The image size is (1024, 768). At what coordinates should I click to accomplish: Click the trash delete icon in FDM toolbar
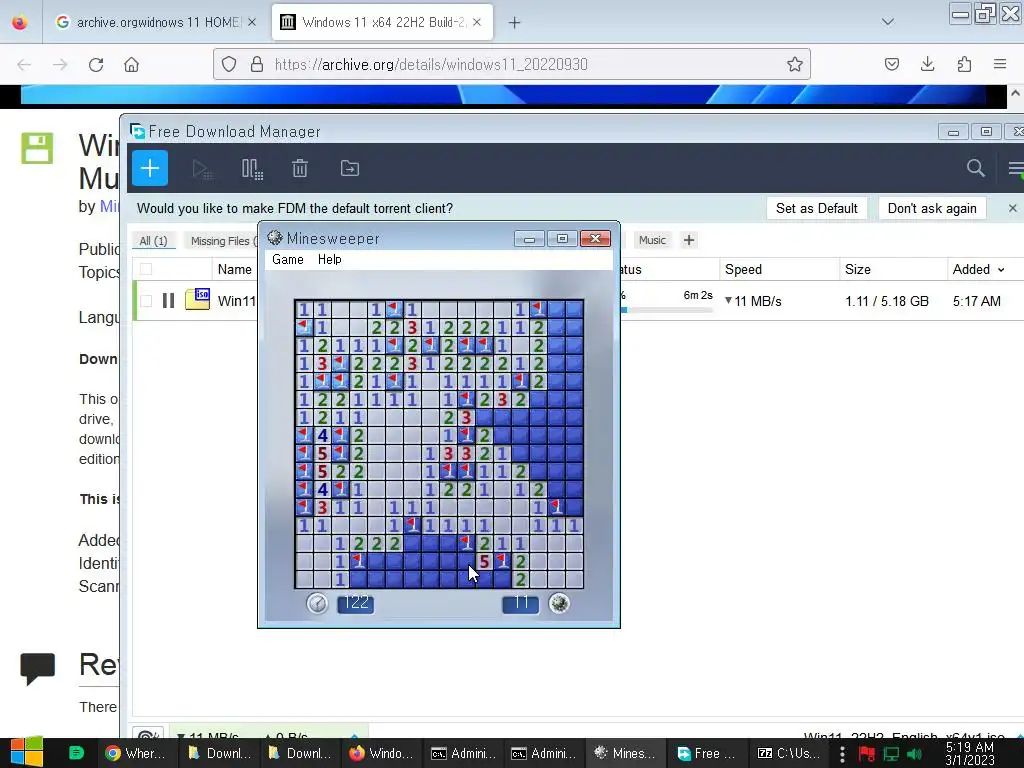[x=300, y=168]
